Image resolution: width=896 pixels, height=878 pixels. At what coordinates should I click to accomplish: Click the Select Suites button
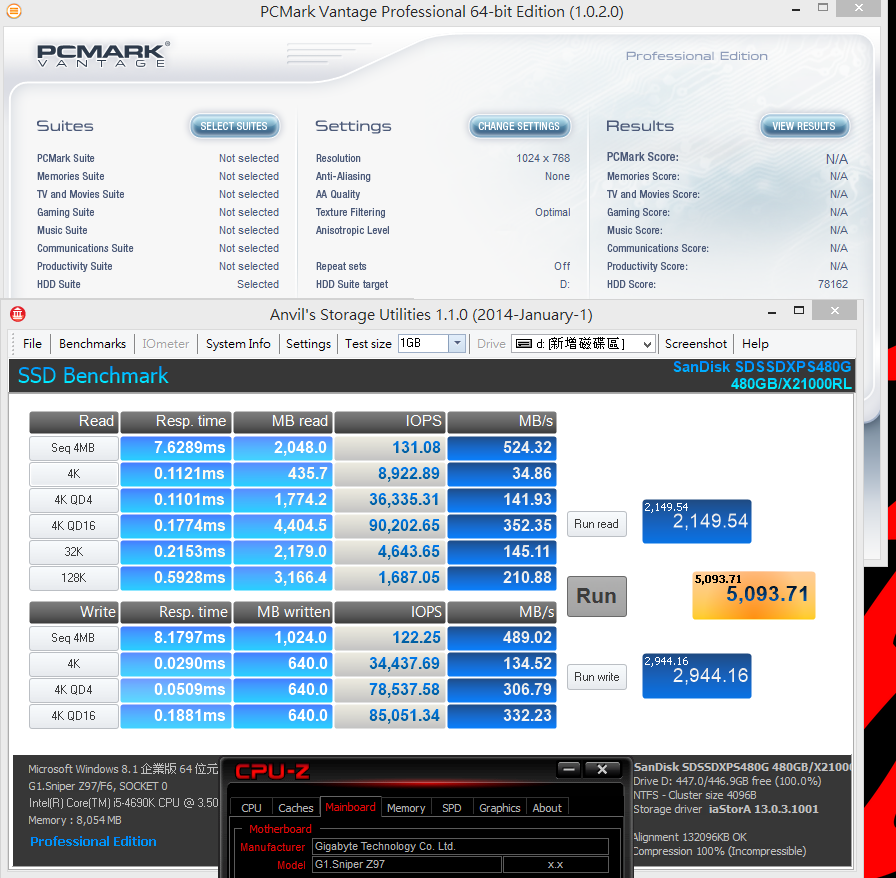point(234,126)
